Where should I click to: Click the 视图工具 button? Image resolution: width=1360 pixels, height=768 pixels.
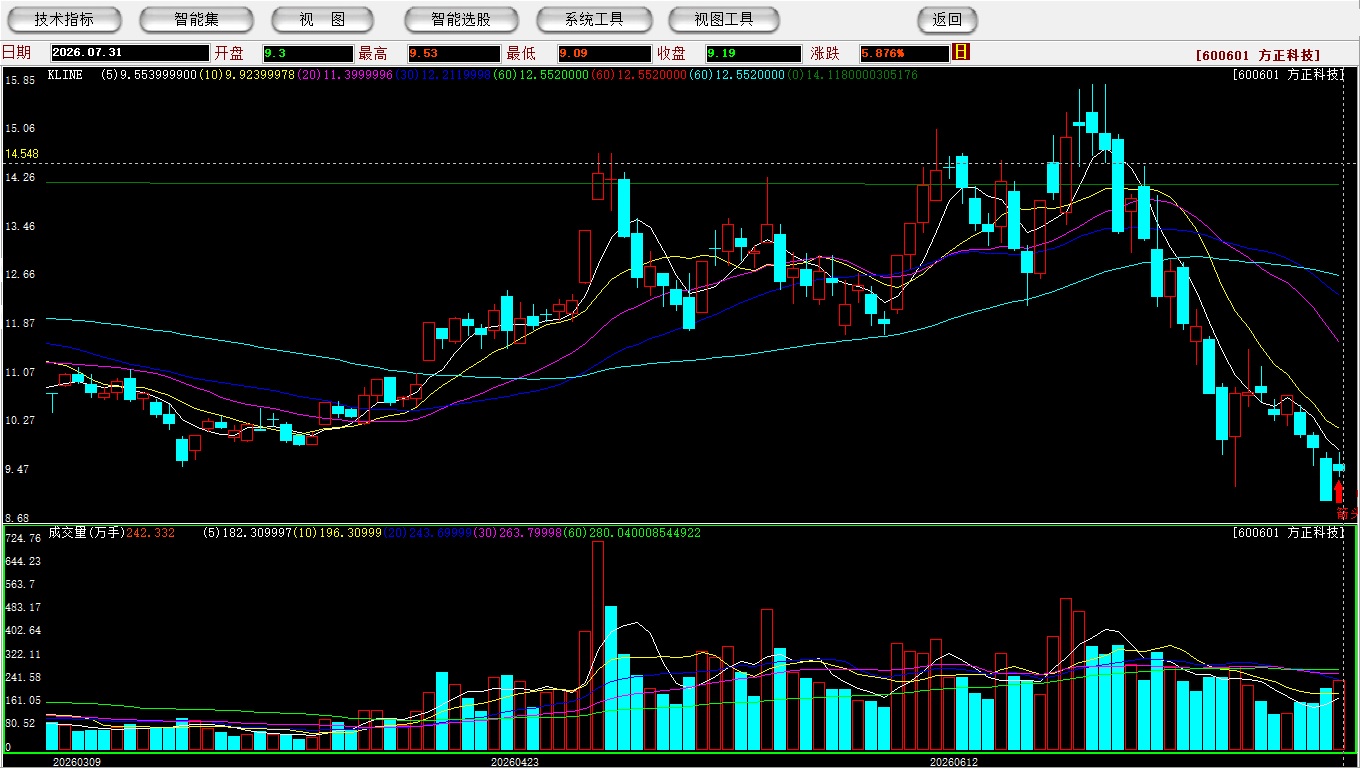pos(725,19)
